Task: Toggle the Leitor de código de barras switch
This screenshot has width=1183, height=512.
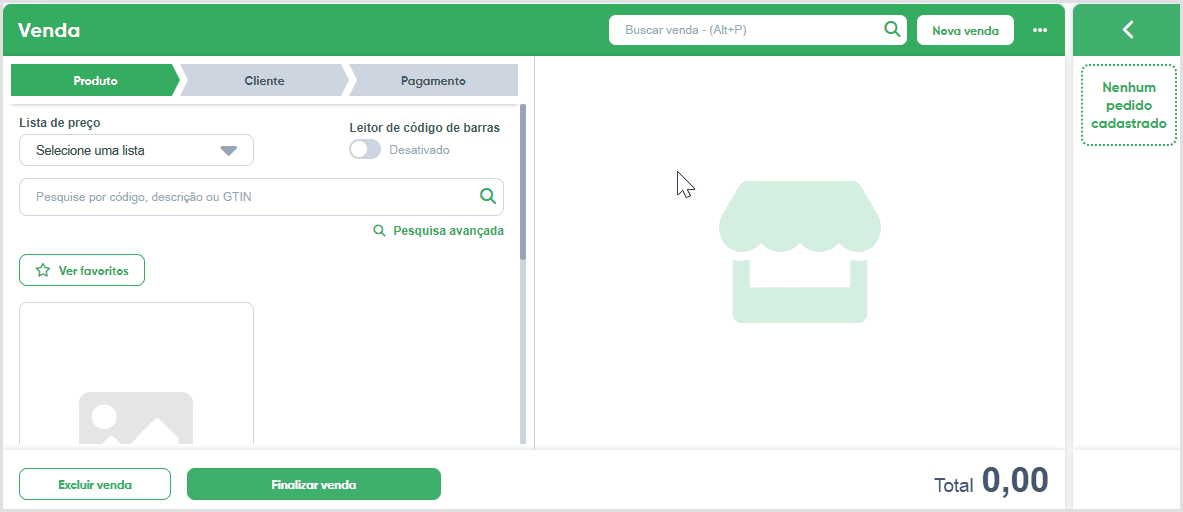Action: [365, 149]
